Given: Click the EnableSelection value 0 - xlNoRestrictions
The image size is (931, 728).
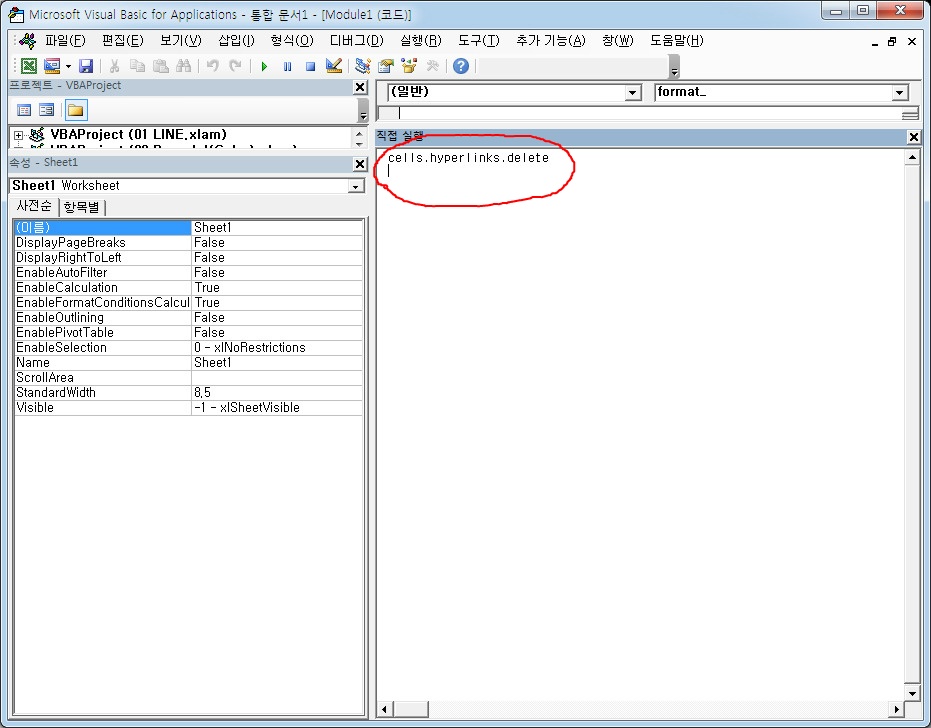Looking at the screenshot, I should [249, 347].
